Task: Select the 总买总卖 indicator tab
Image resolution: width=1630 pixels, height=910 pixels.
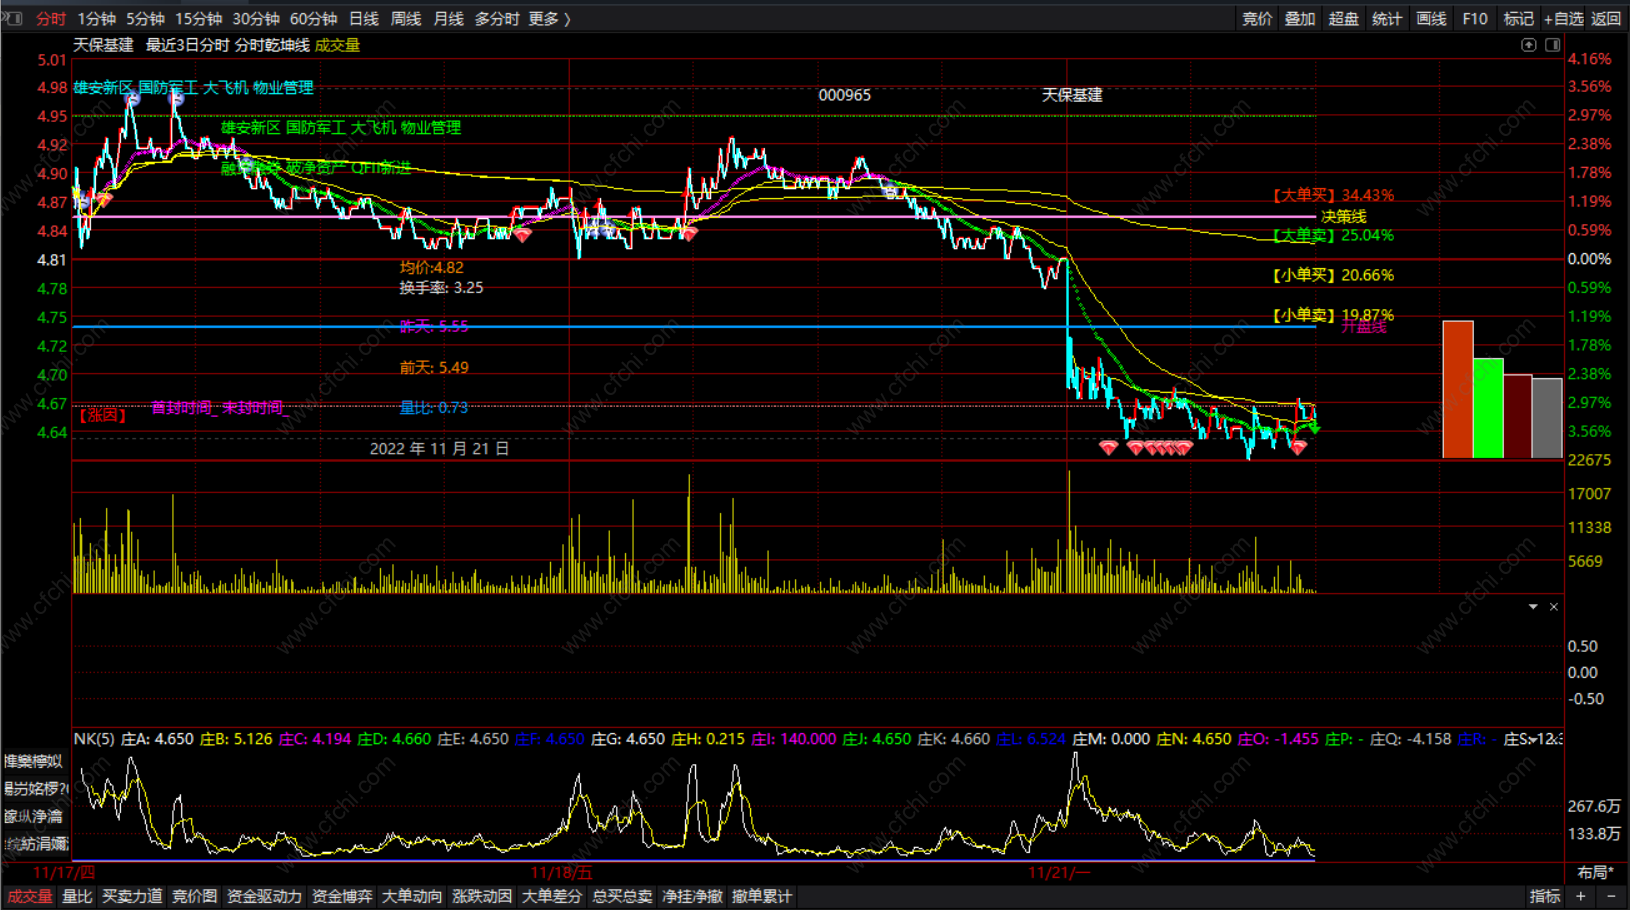Action: coord(622,897)
